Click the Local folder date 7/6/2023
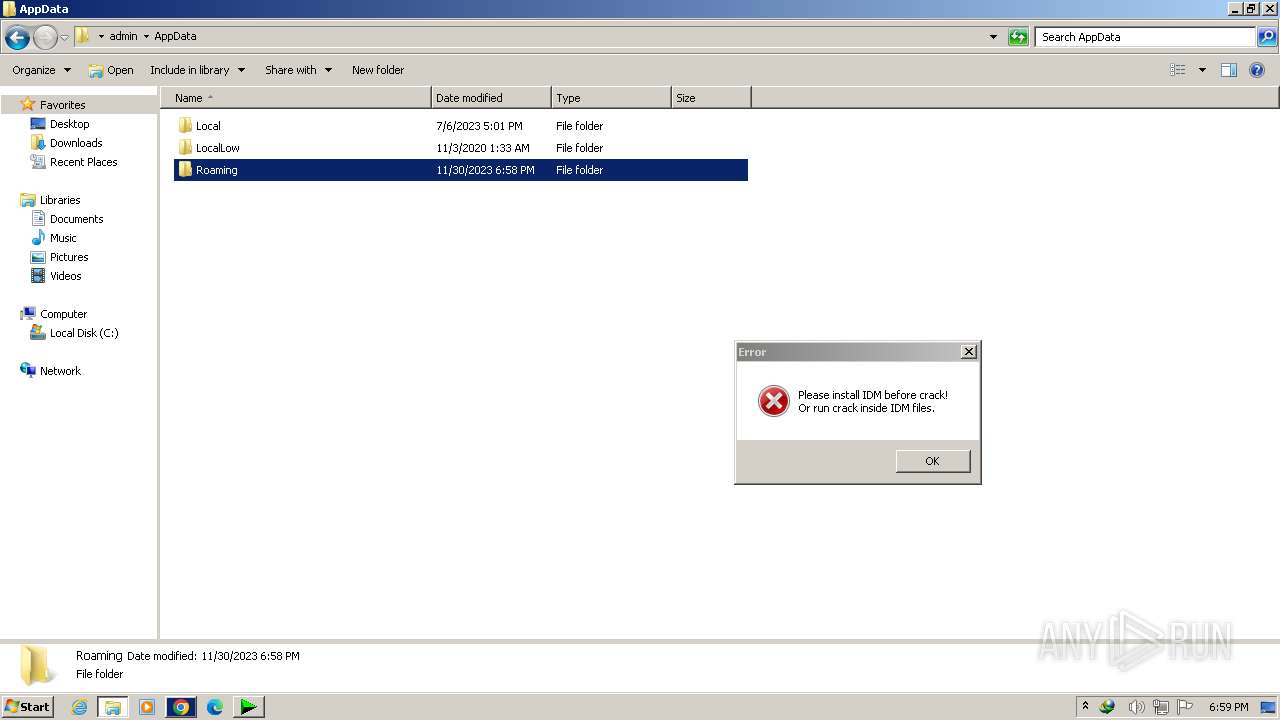This screenshot has width=1280, height=720. (x=479, y=126)
